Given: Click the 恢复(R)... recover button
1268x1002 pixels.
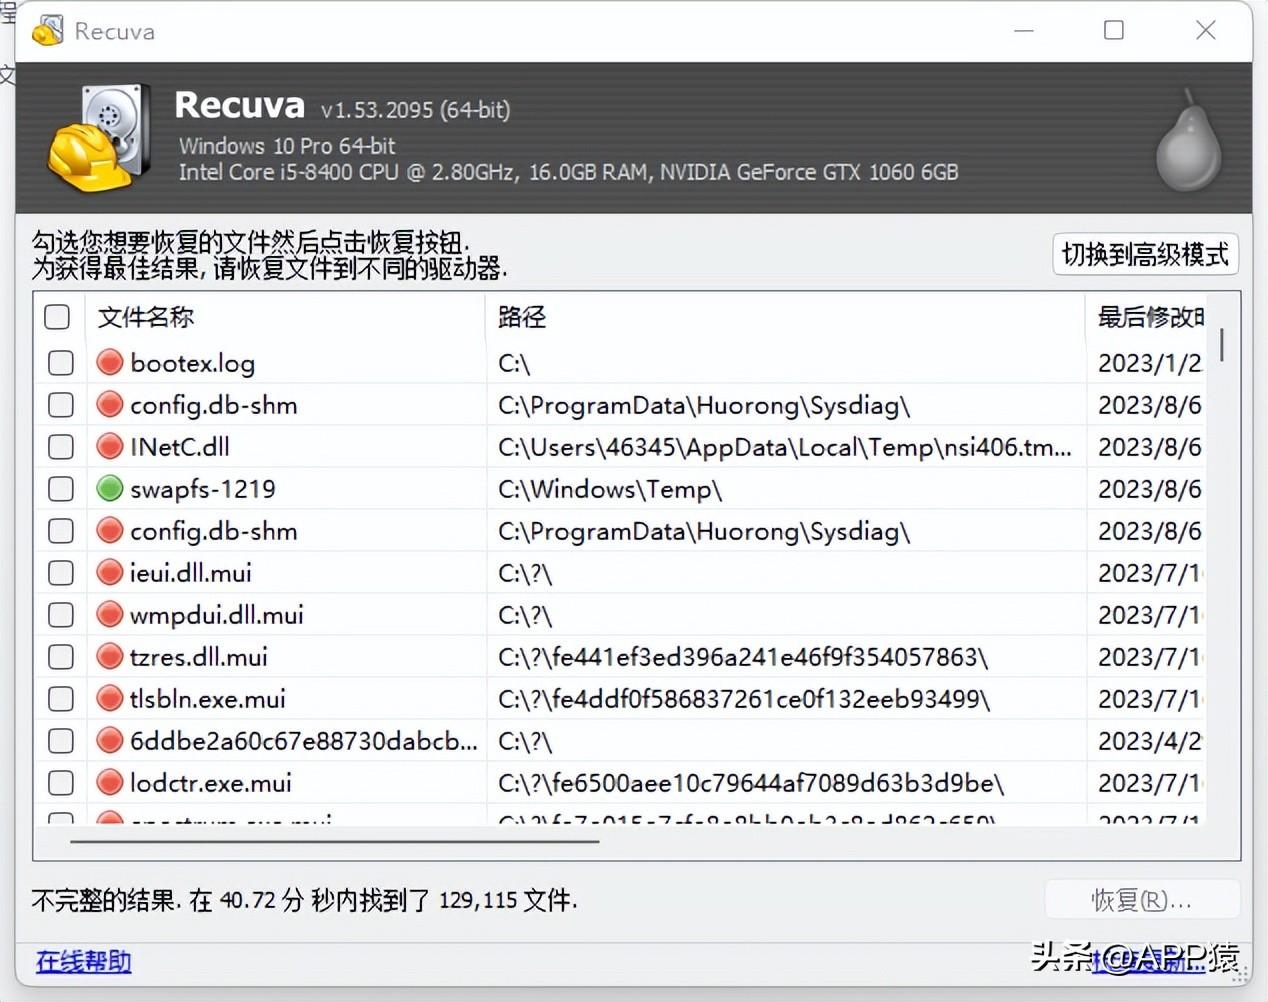Looking at the screenshot, I should (x=1142, y=900).
